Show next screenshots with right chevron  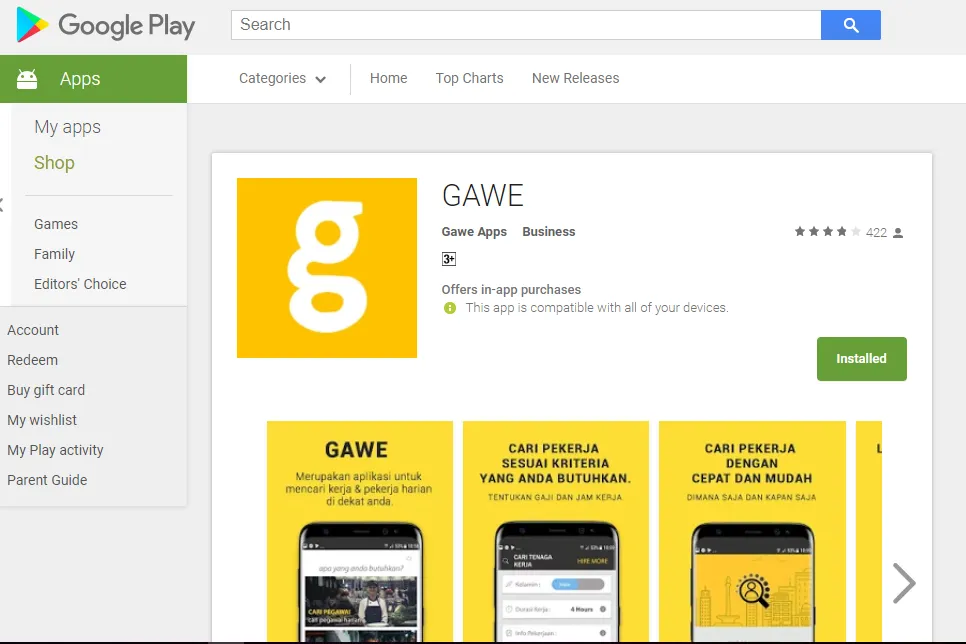904,583
